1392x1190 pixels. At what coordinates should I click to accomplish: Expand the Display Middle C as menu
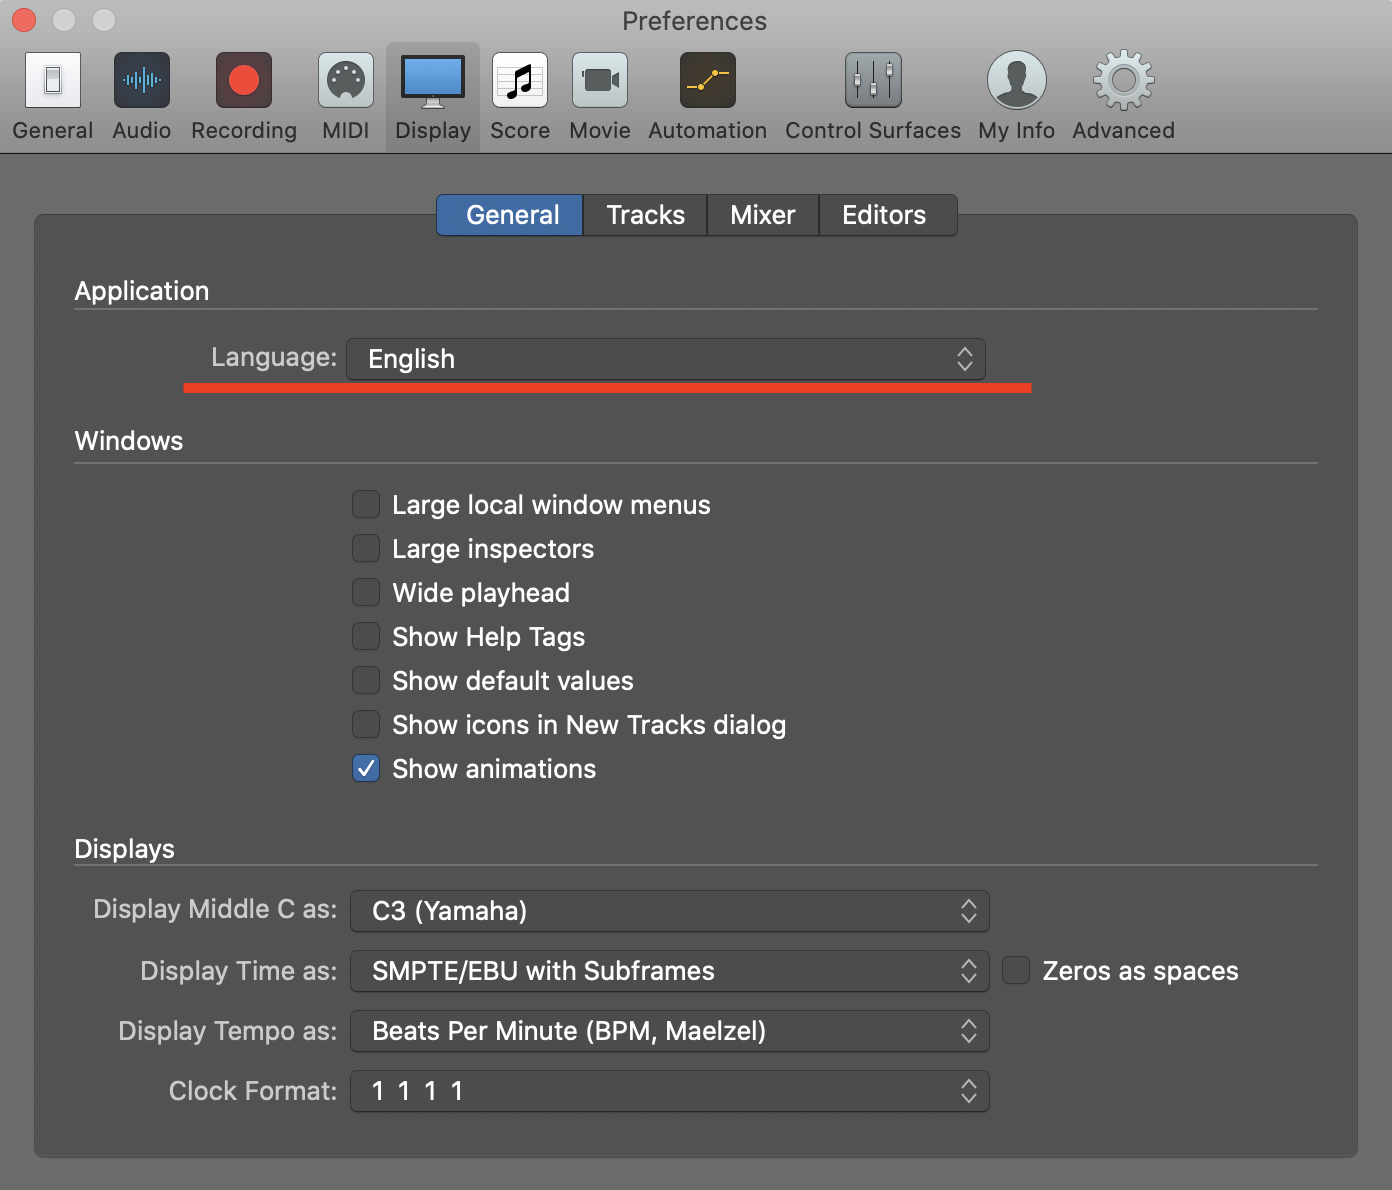click(x=669, y=911)
